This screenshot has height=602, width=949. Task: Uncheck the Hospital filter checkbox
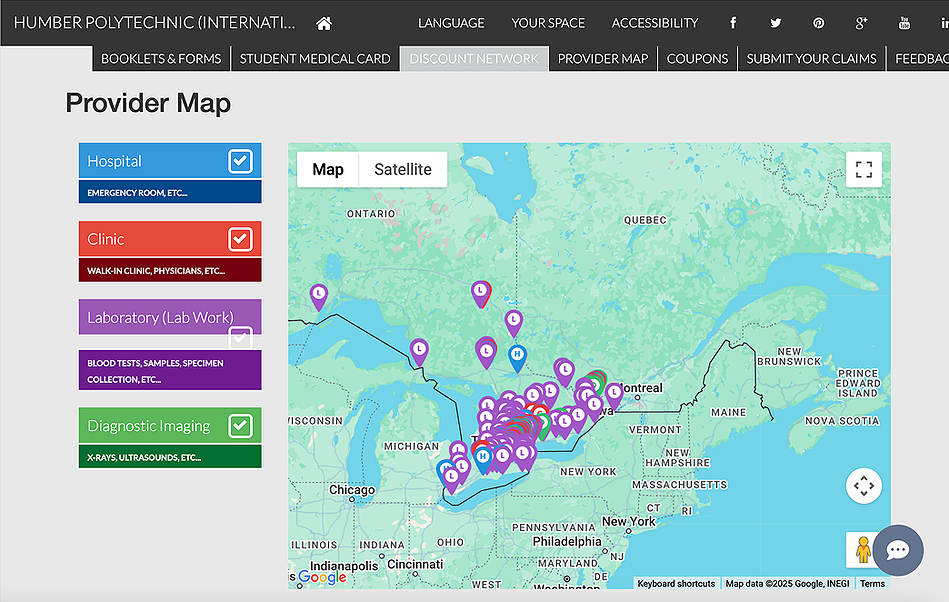[x=240, y=161]
